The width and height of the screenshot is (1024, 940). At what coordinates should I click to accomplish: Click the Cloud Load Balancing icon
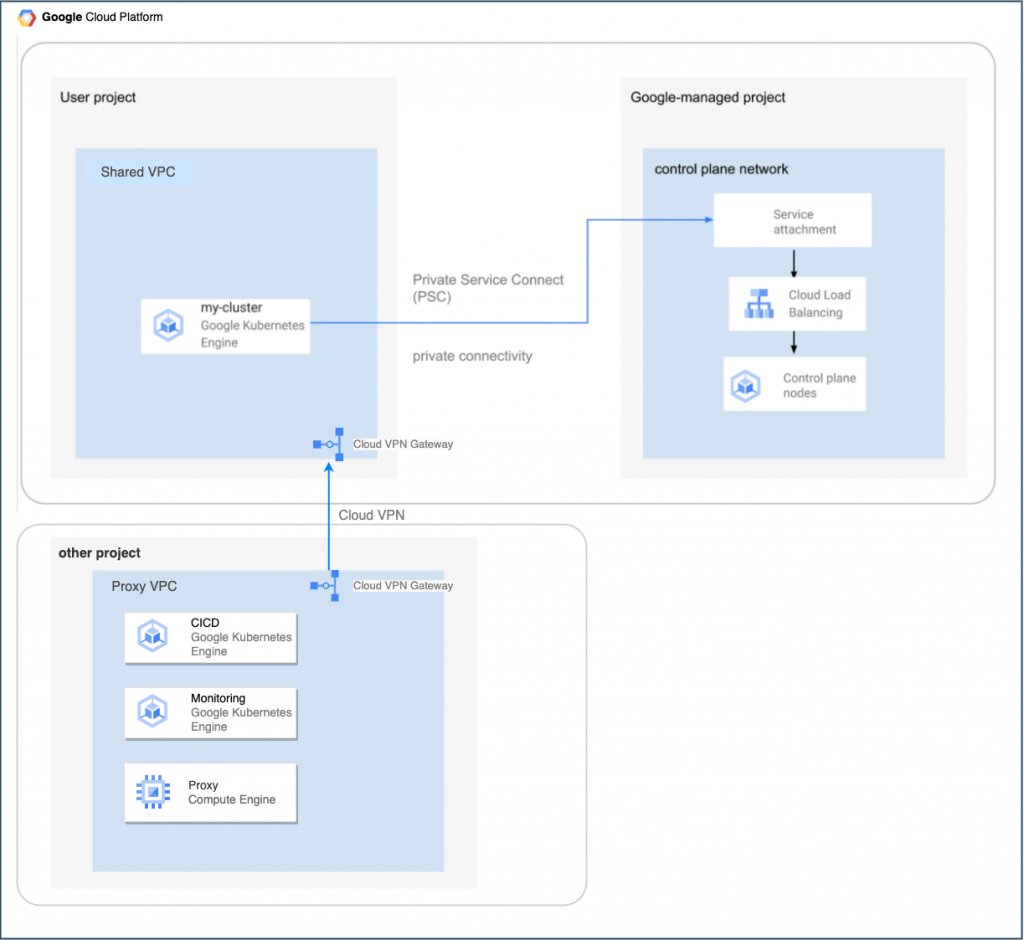(759, 304)
